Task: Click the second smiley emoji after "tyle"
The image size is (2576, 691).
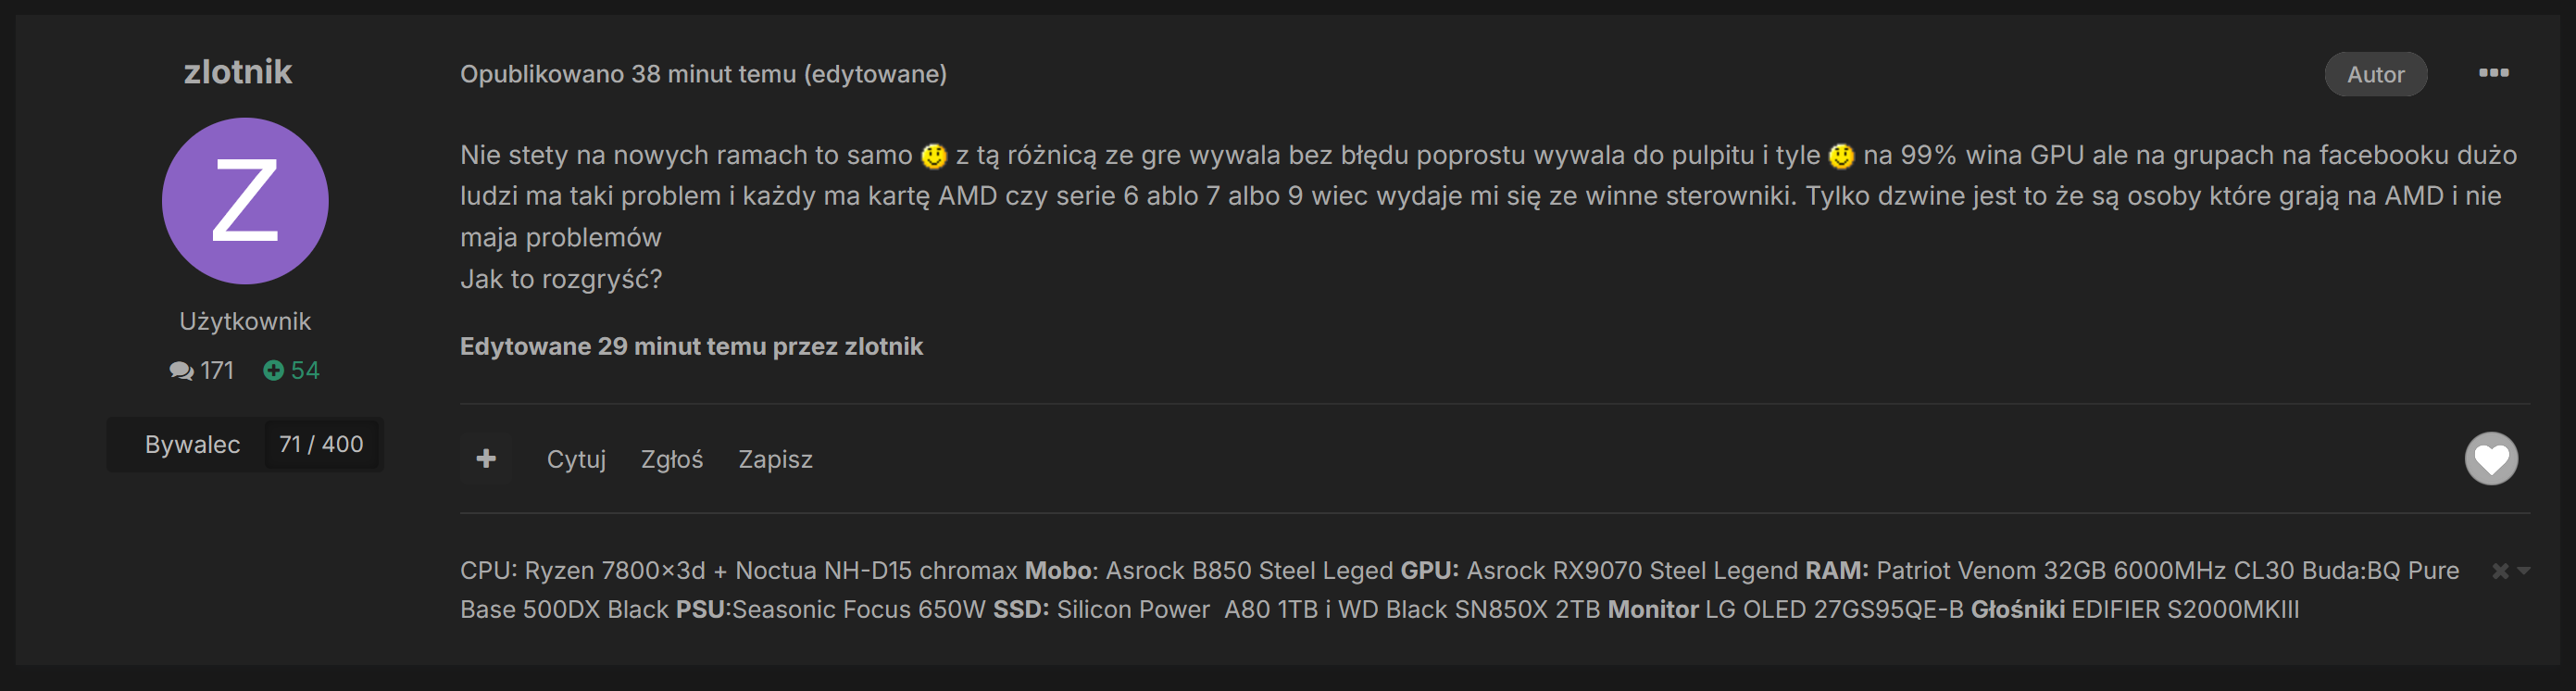Action: pos(1841,156)
